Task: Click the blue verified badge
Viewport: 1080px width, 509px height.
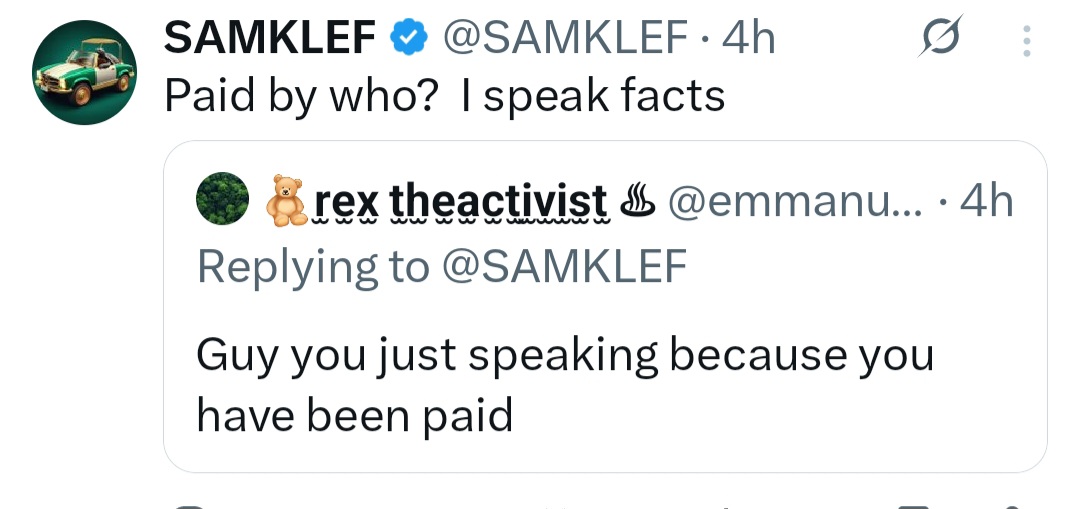Action: pyautogui.click(x=408, y=39)
